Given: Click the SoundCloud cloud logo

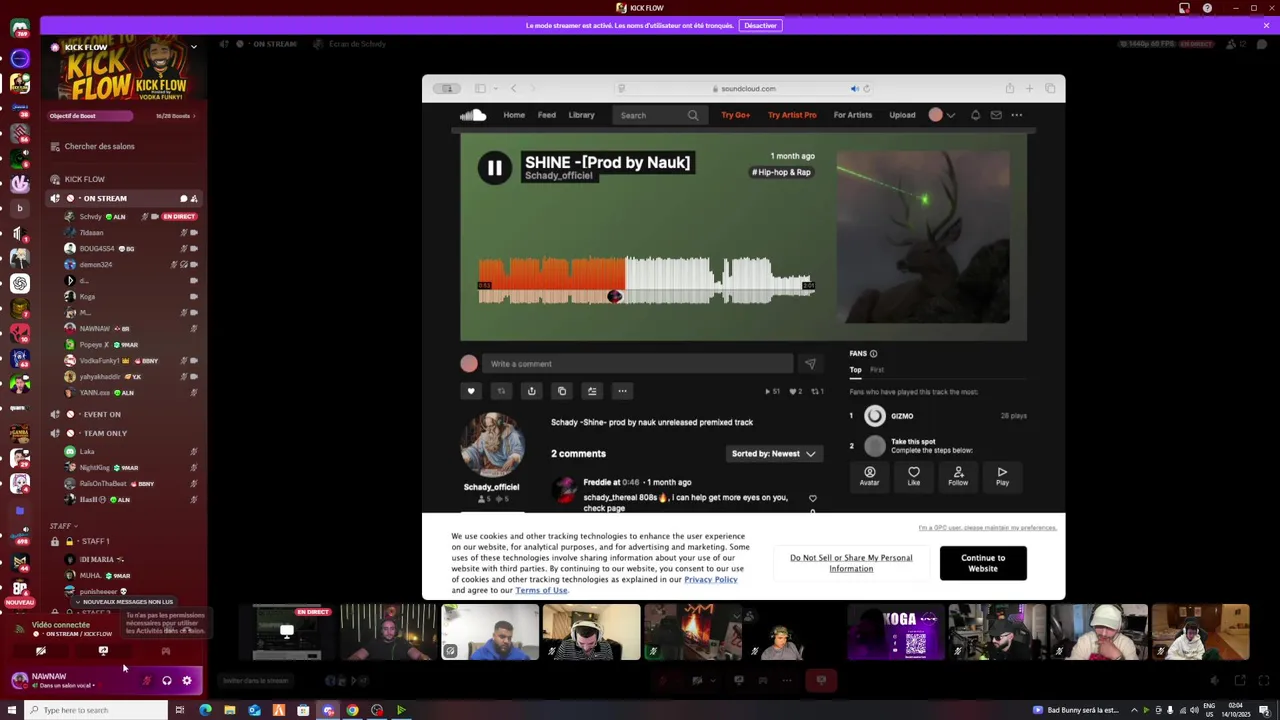Looking at the screenshot, I should (473, 115).
